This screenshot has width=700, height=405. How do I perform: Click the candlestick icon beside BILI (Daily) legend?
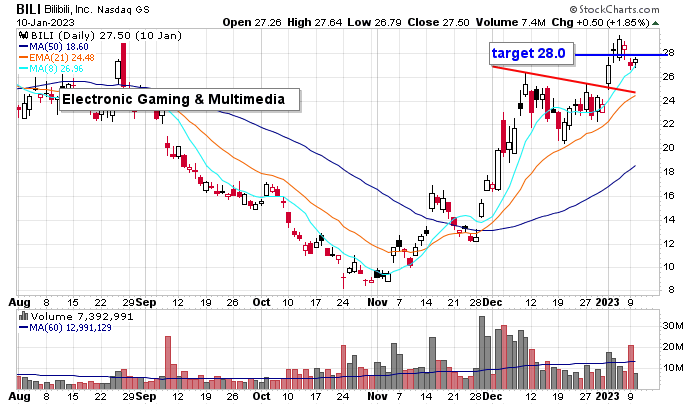click(23, 36)
